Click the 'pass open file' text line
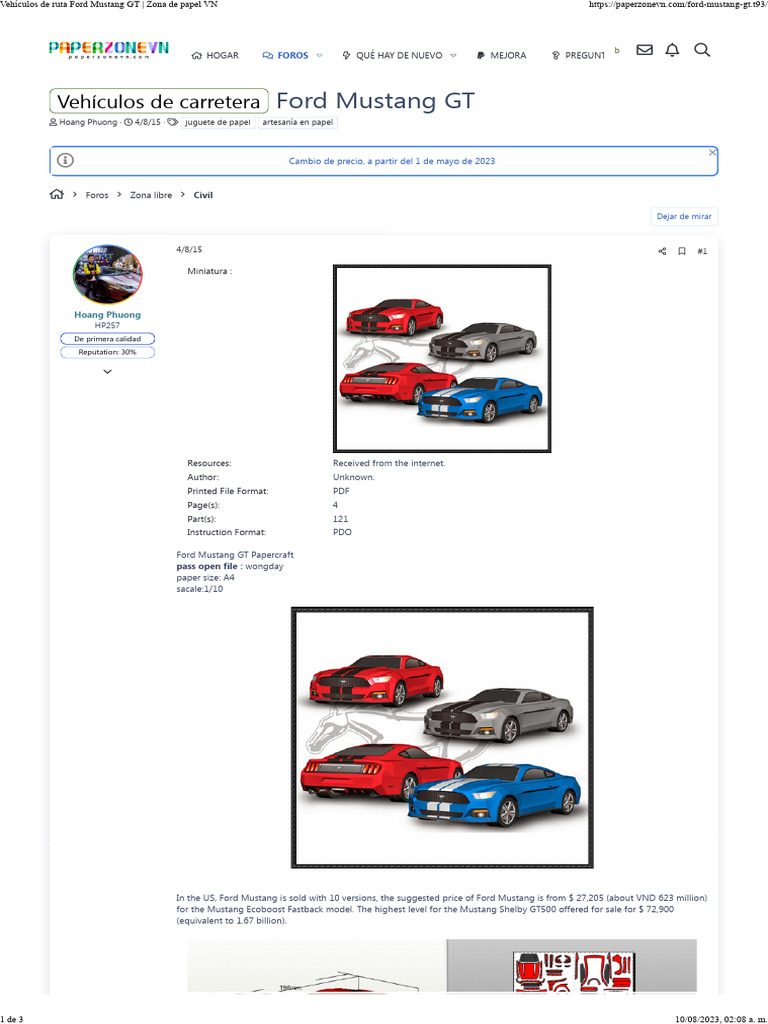The image size is (768, 1024). (230, 566)
